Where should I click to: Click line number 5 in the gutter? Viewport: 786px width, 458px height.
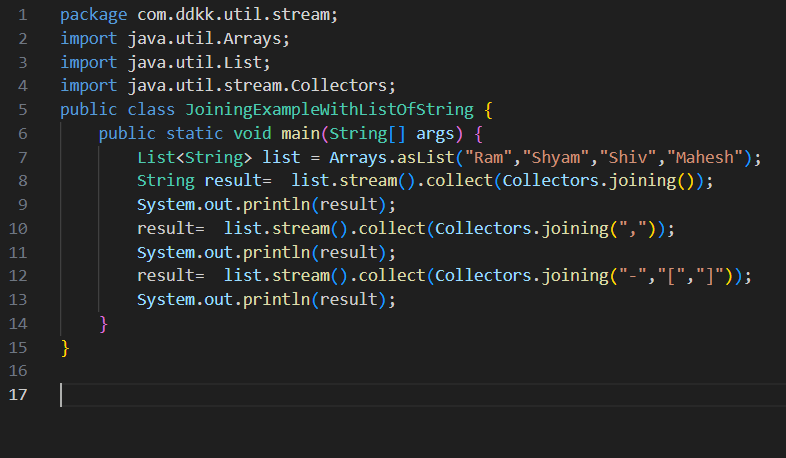[22, 109]
